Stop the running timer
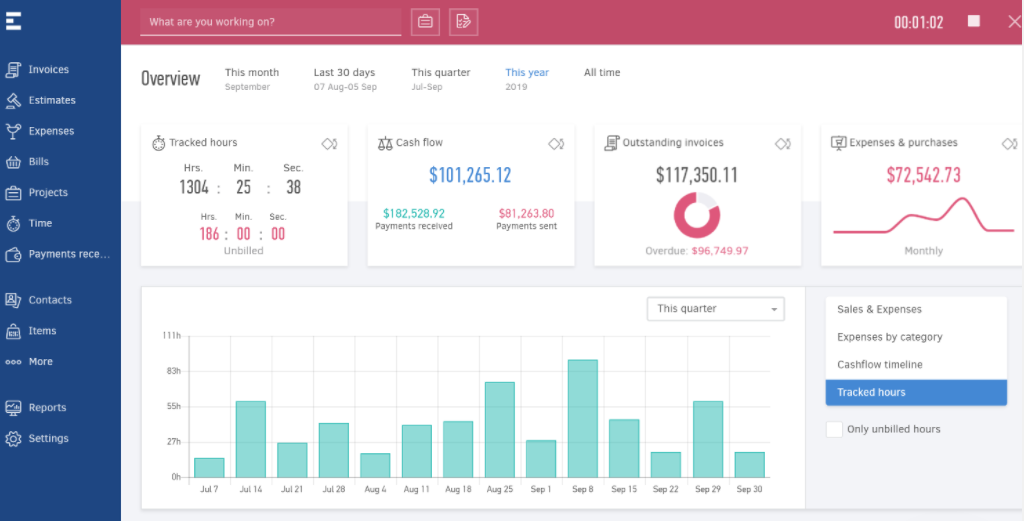Image resolution: width=1024 pixels, height=521 pixels. (974, 21)
